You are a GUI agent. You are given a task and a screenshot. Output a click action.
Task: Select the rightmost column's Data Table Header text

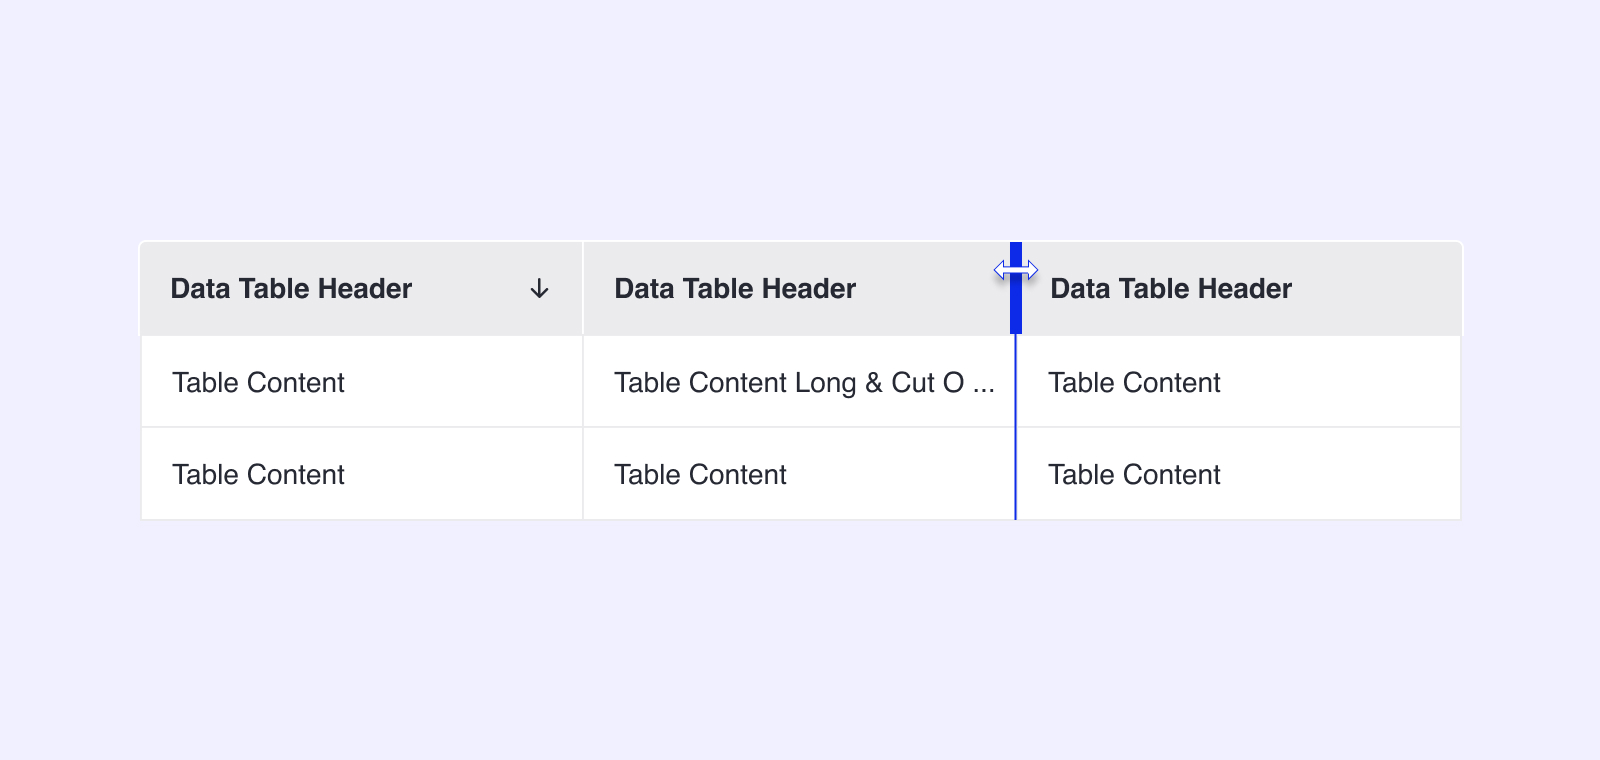[x=1171, y=289]
